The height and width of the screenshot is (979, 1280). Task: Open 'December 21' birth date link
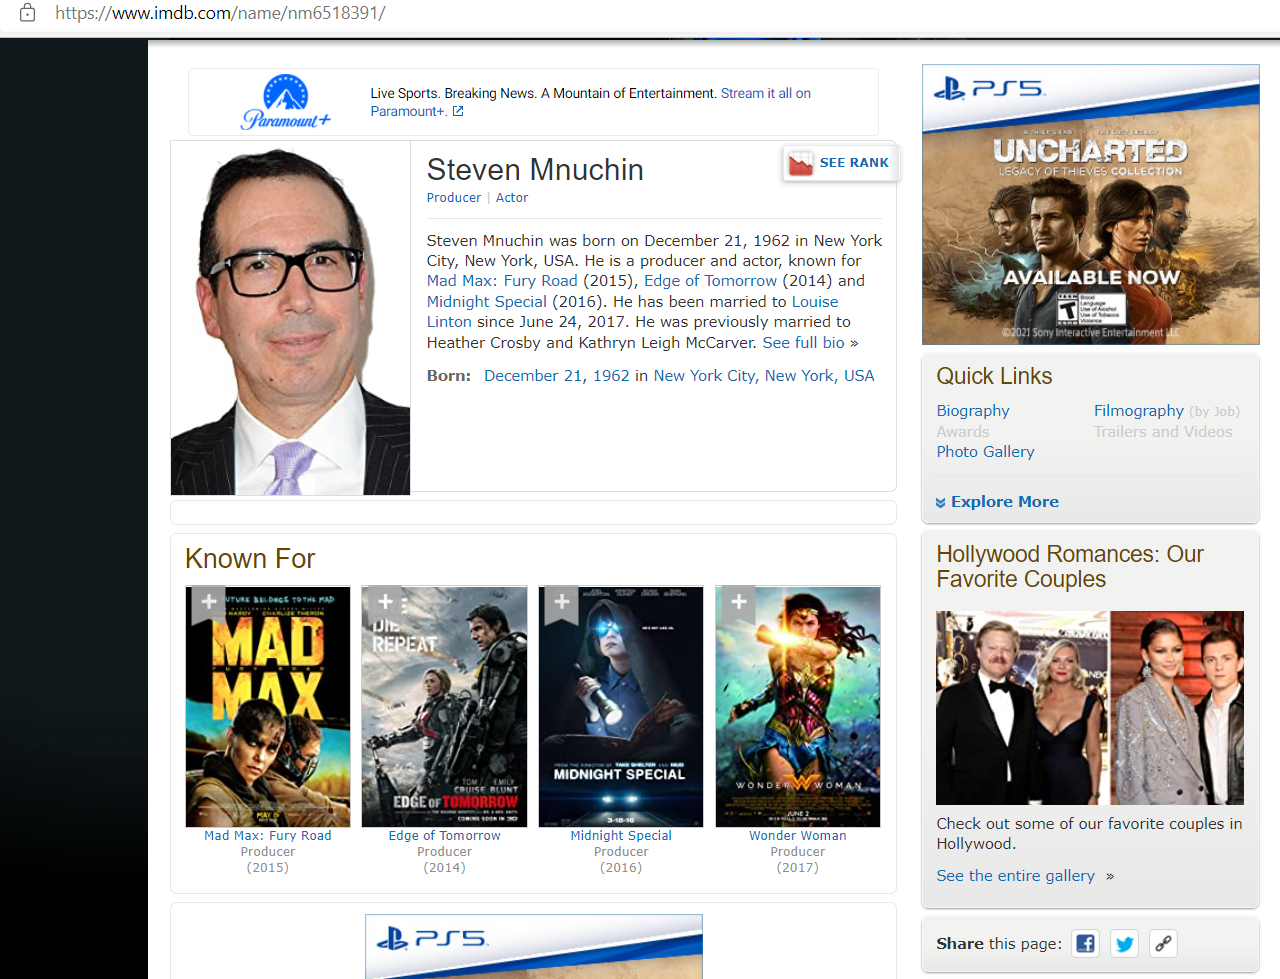tap(535, 376)
